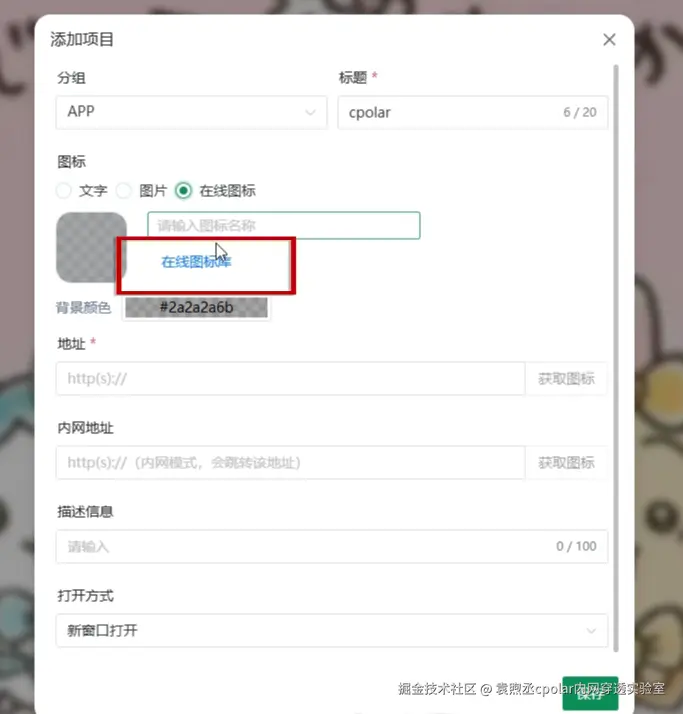
Task: Open the #2a2a2a6b background color picker
Action: pos(196,307)
